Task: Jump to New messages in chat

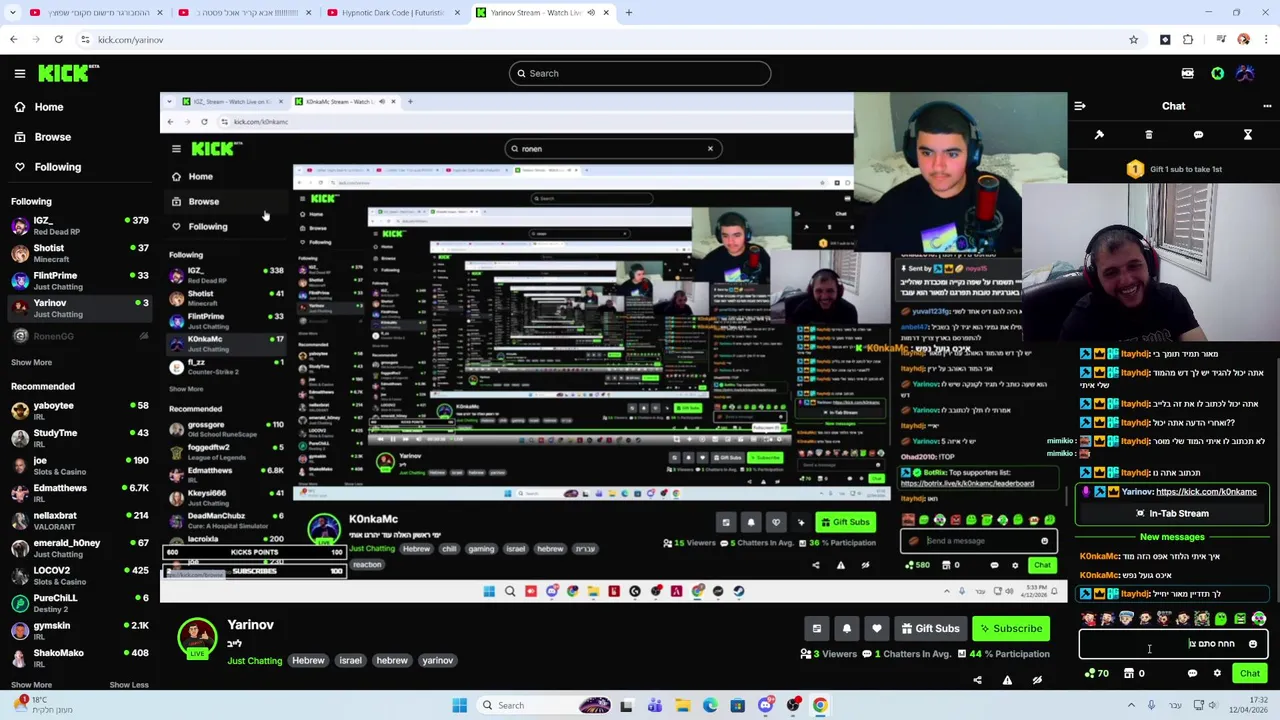Action: (x=1172, y=537)
